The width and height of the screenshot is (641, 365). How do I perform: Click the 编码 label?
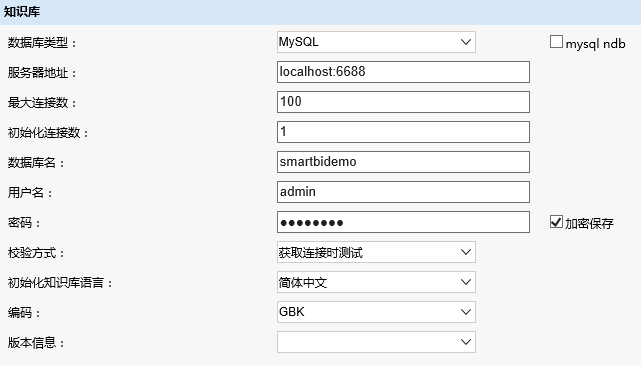coord(24,313)
